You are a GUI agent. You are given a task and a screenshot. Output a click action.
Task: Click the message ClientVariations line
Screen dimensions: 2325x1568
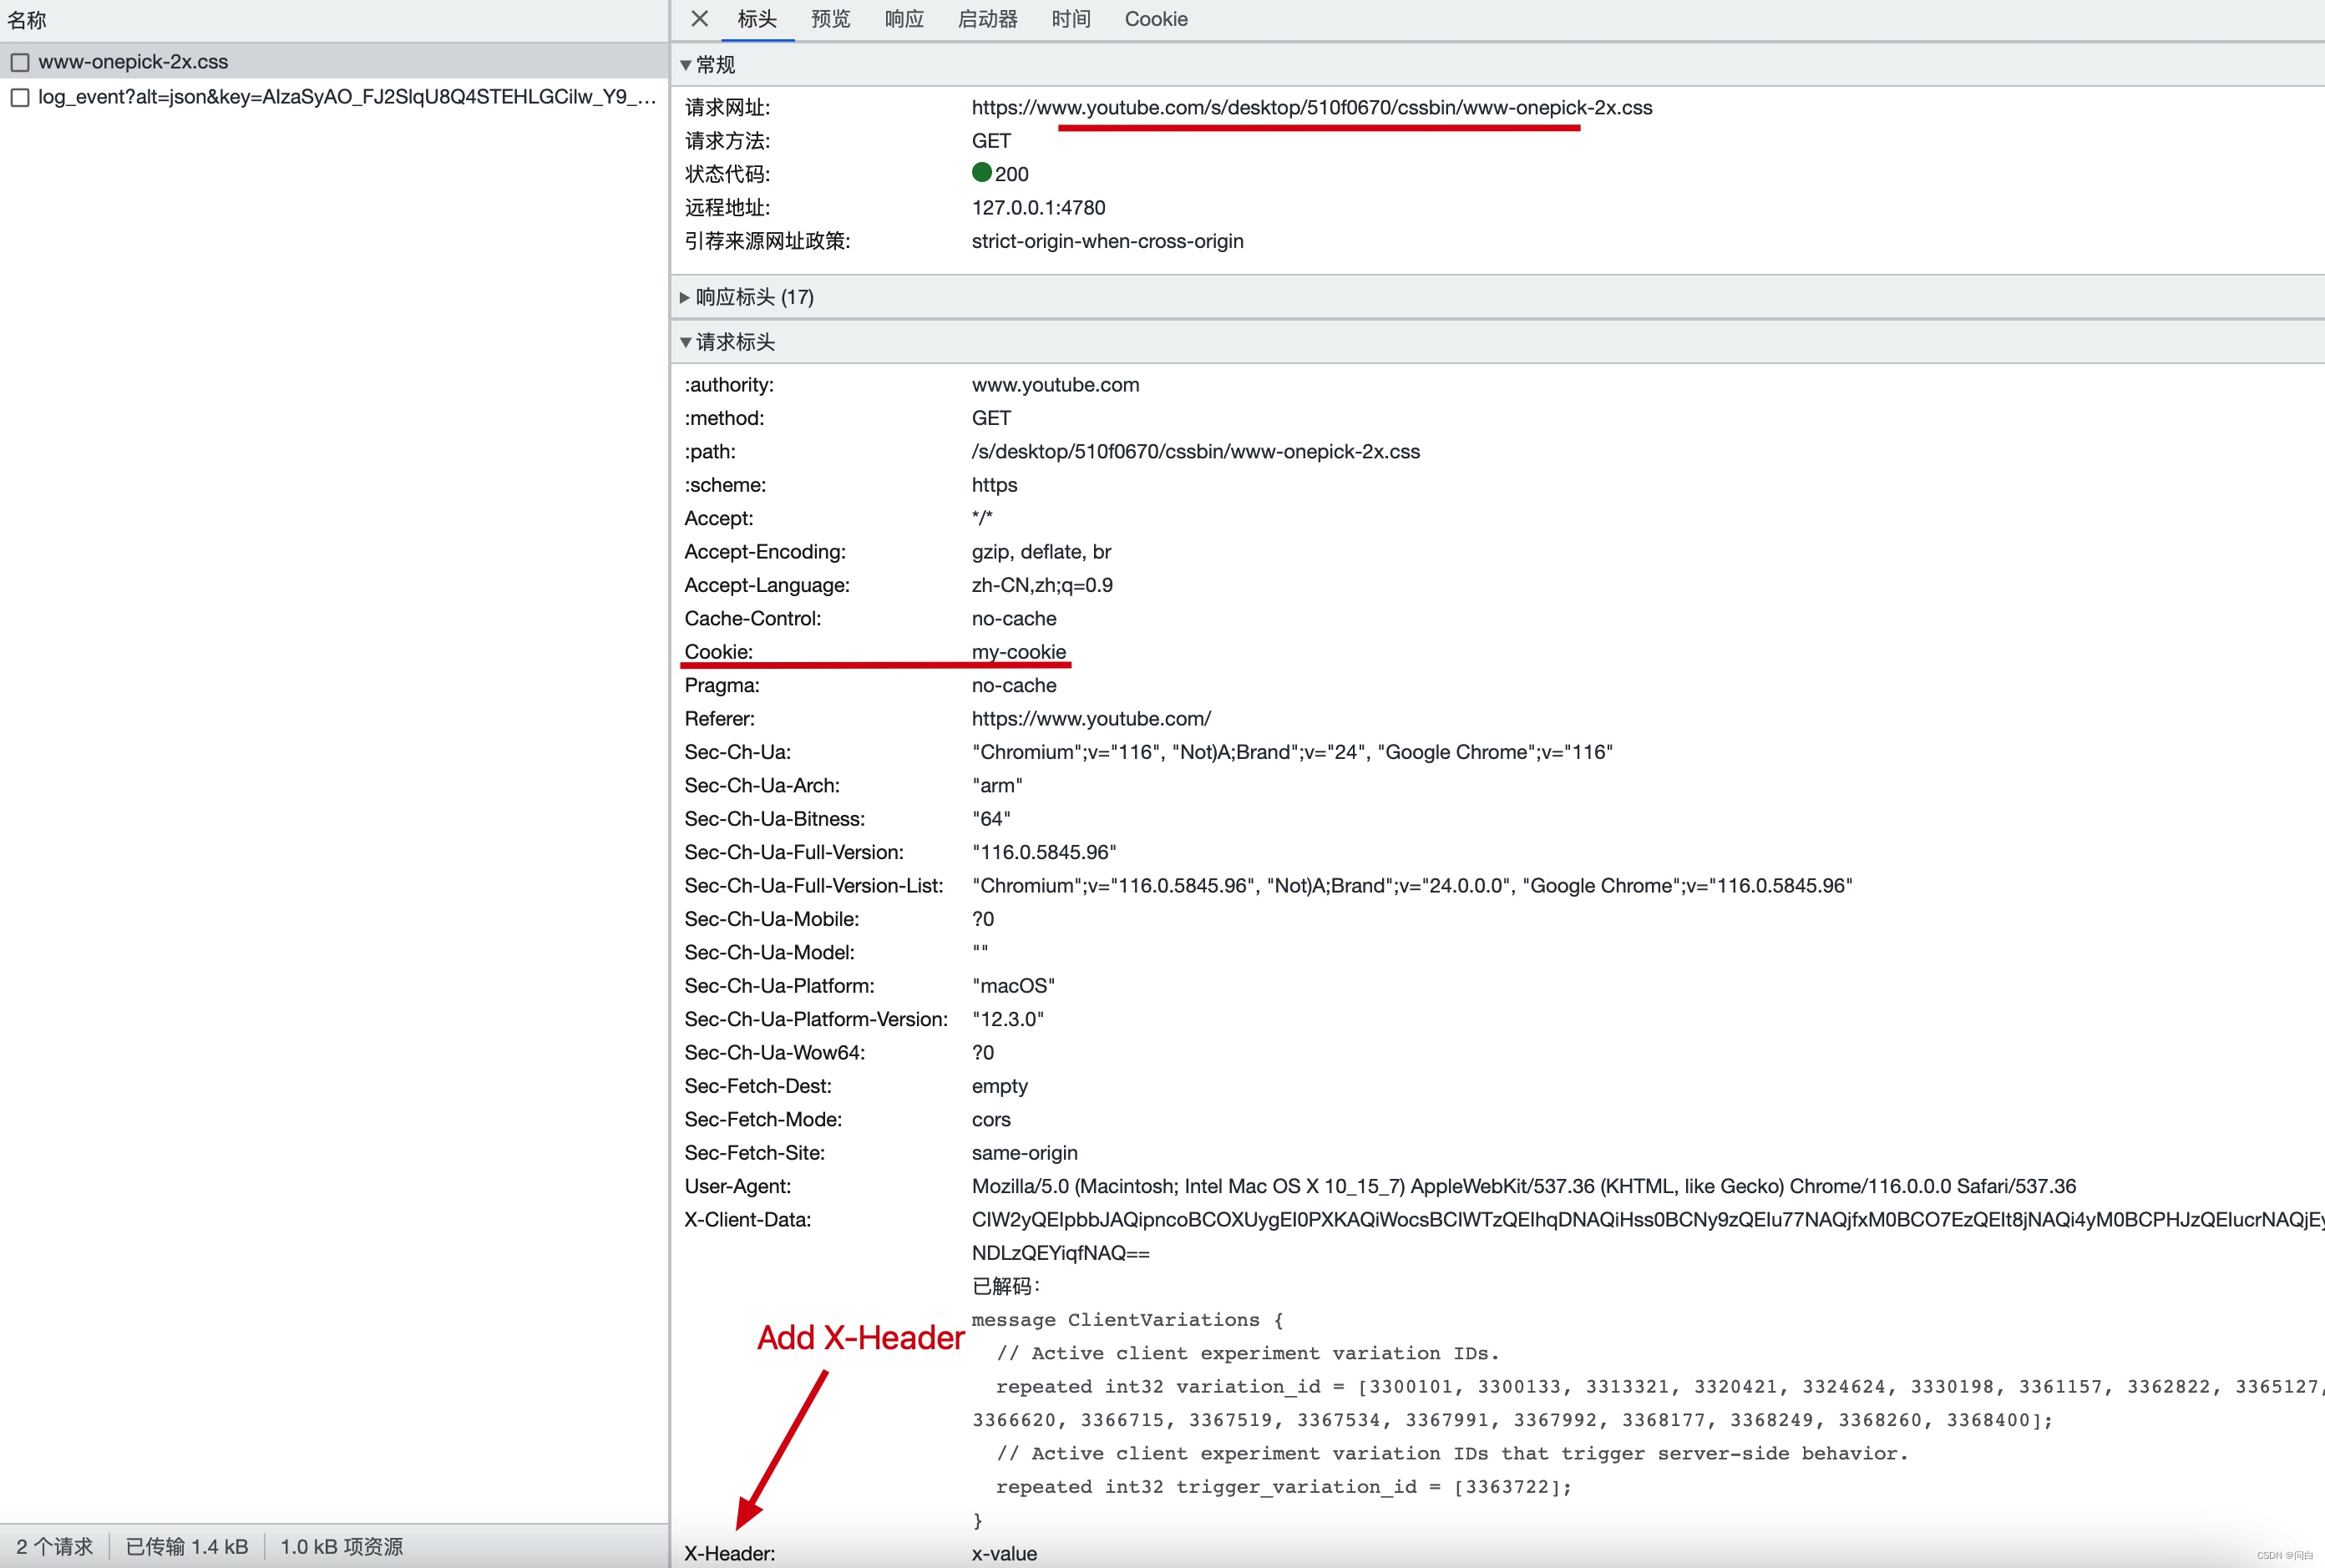tap(1127, 1320)
